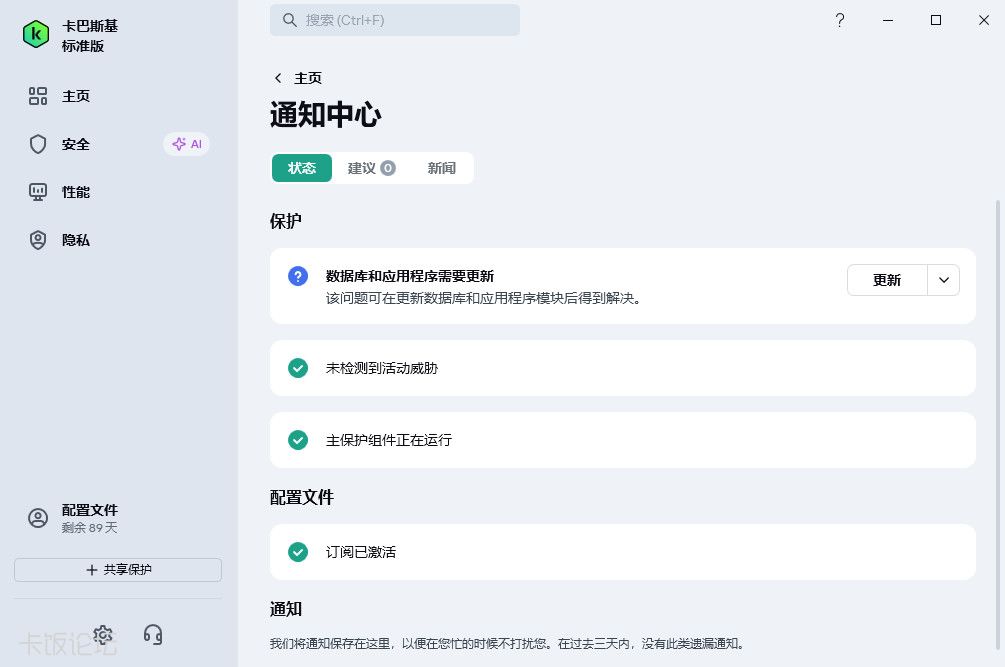1005x667 pixels.
Task: Click the blue question icon beside 数据库和应用程序需要更新
Action: (x=298, y=276)
